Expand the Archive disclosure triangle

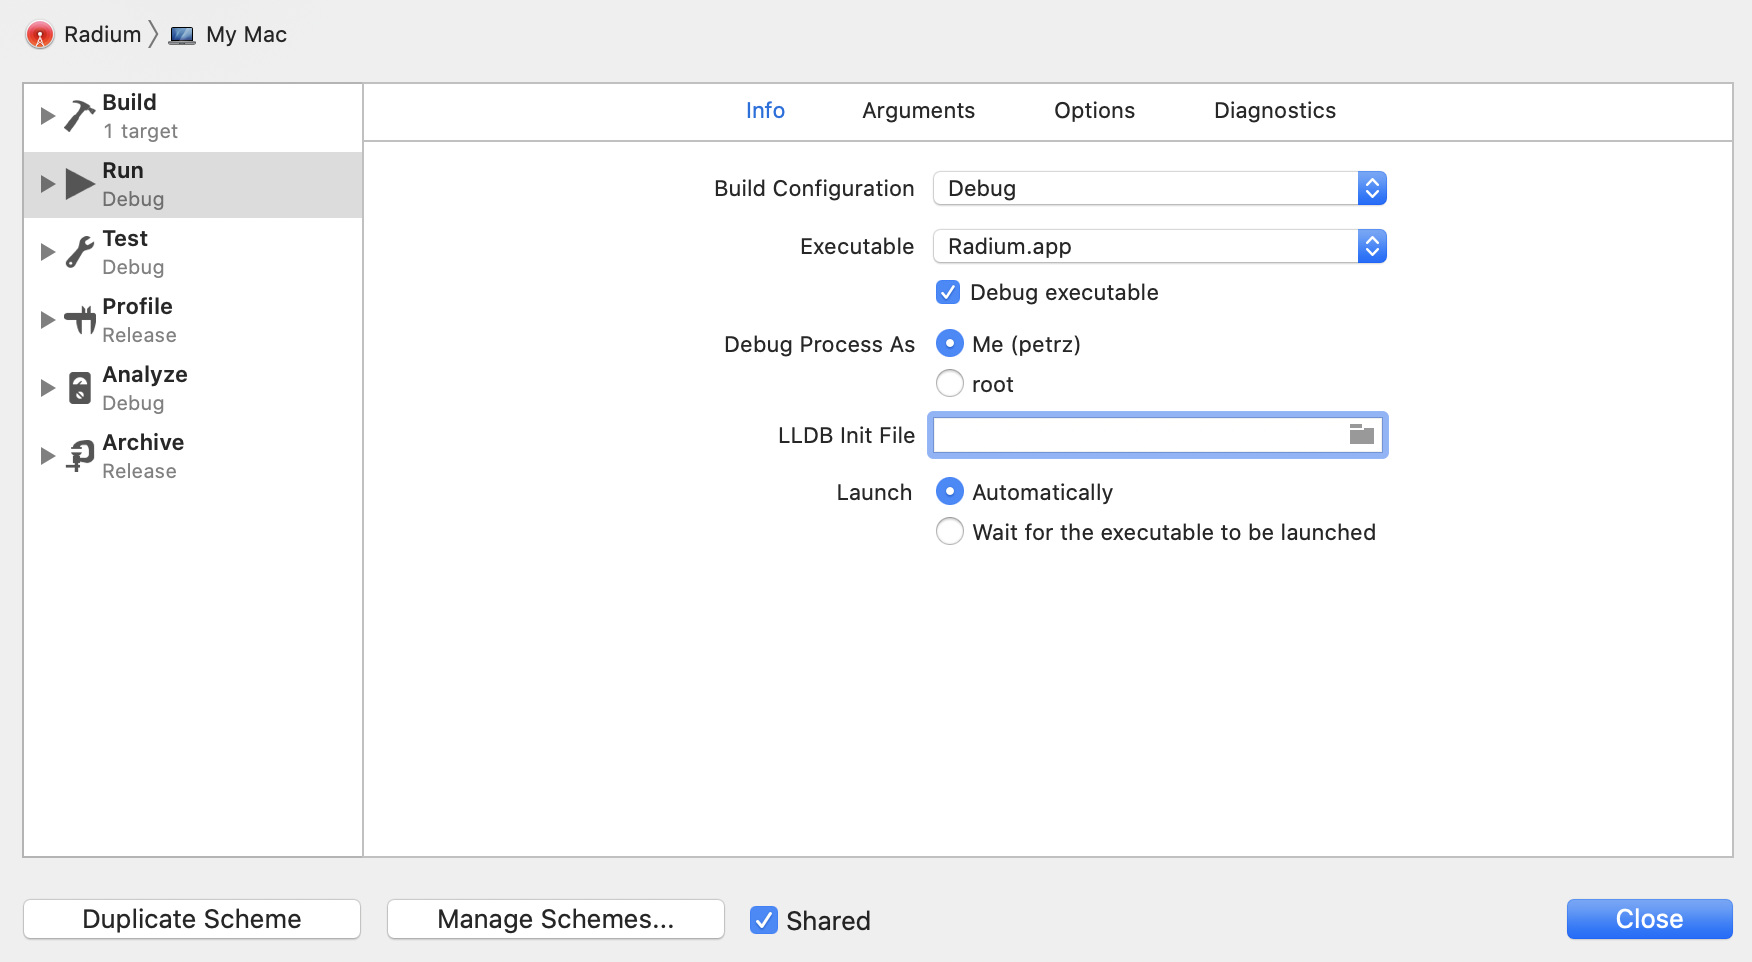point(47,456)
